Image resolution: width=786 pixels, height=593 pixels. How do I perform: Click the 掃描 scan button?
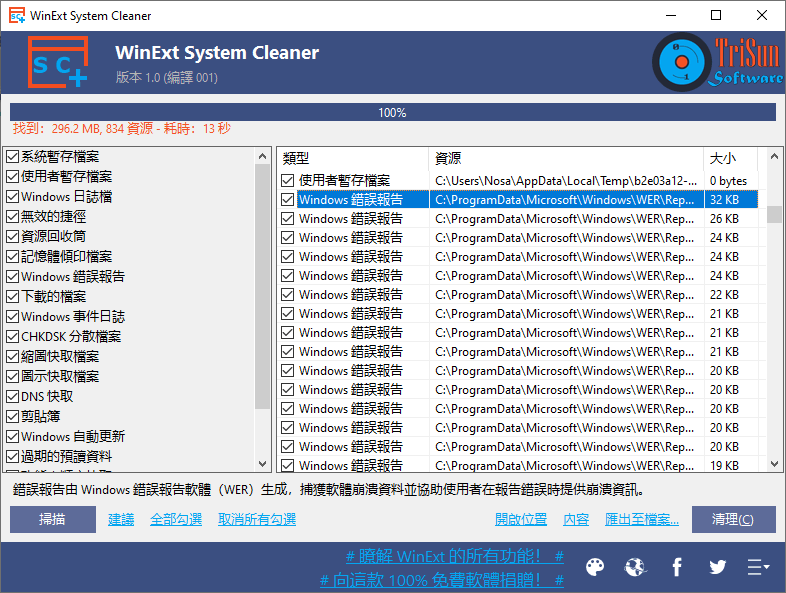(53, 519)
